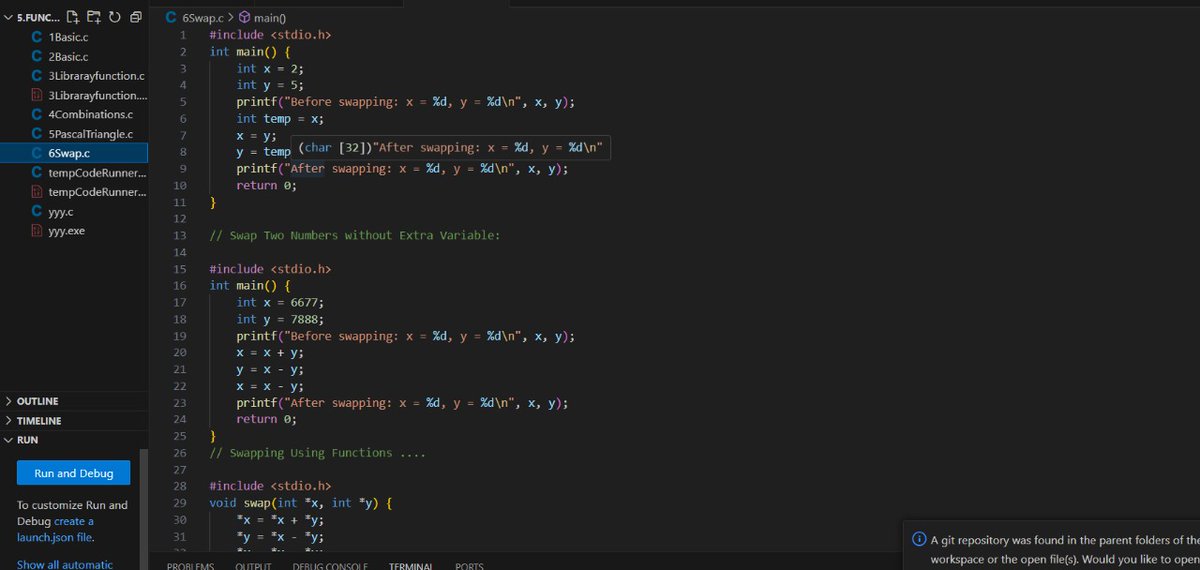This screenshot has height=570, width=1200.
Task: Click the C icon beside 1Basic.c
Action: point(37,37)
